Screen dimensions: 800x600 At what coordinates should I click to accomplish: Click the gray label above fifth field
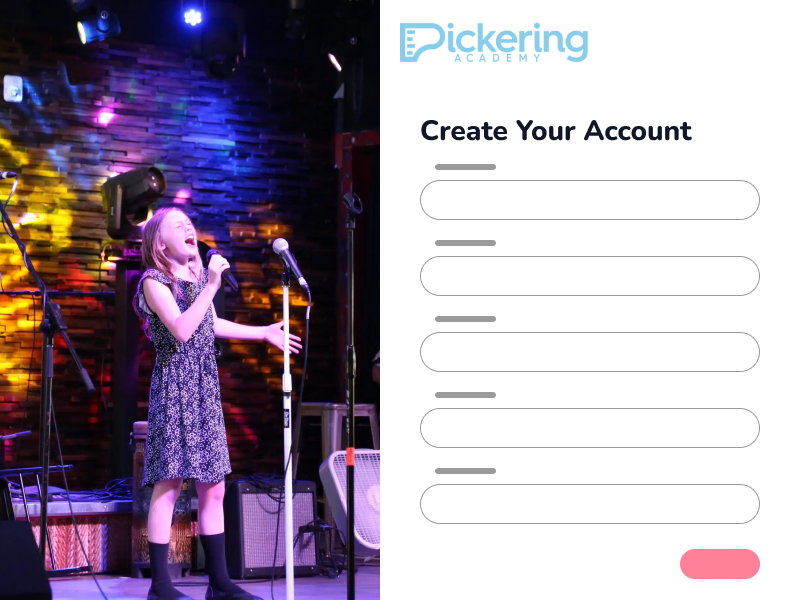(465, 471)
